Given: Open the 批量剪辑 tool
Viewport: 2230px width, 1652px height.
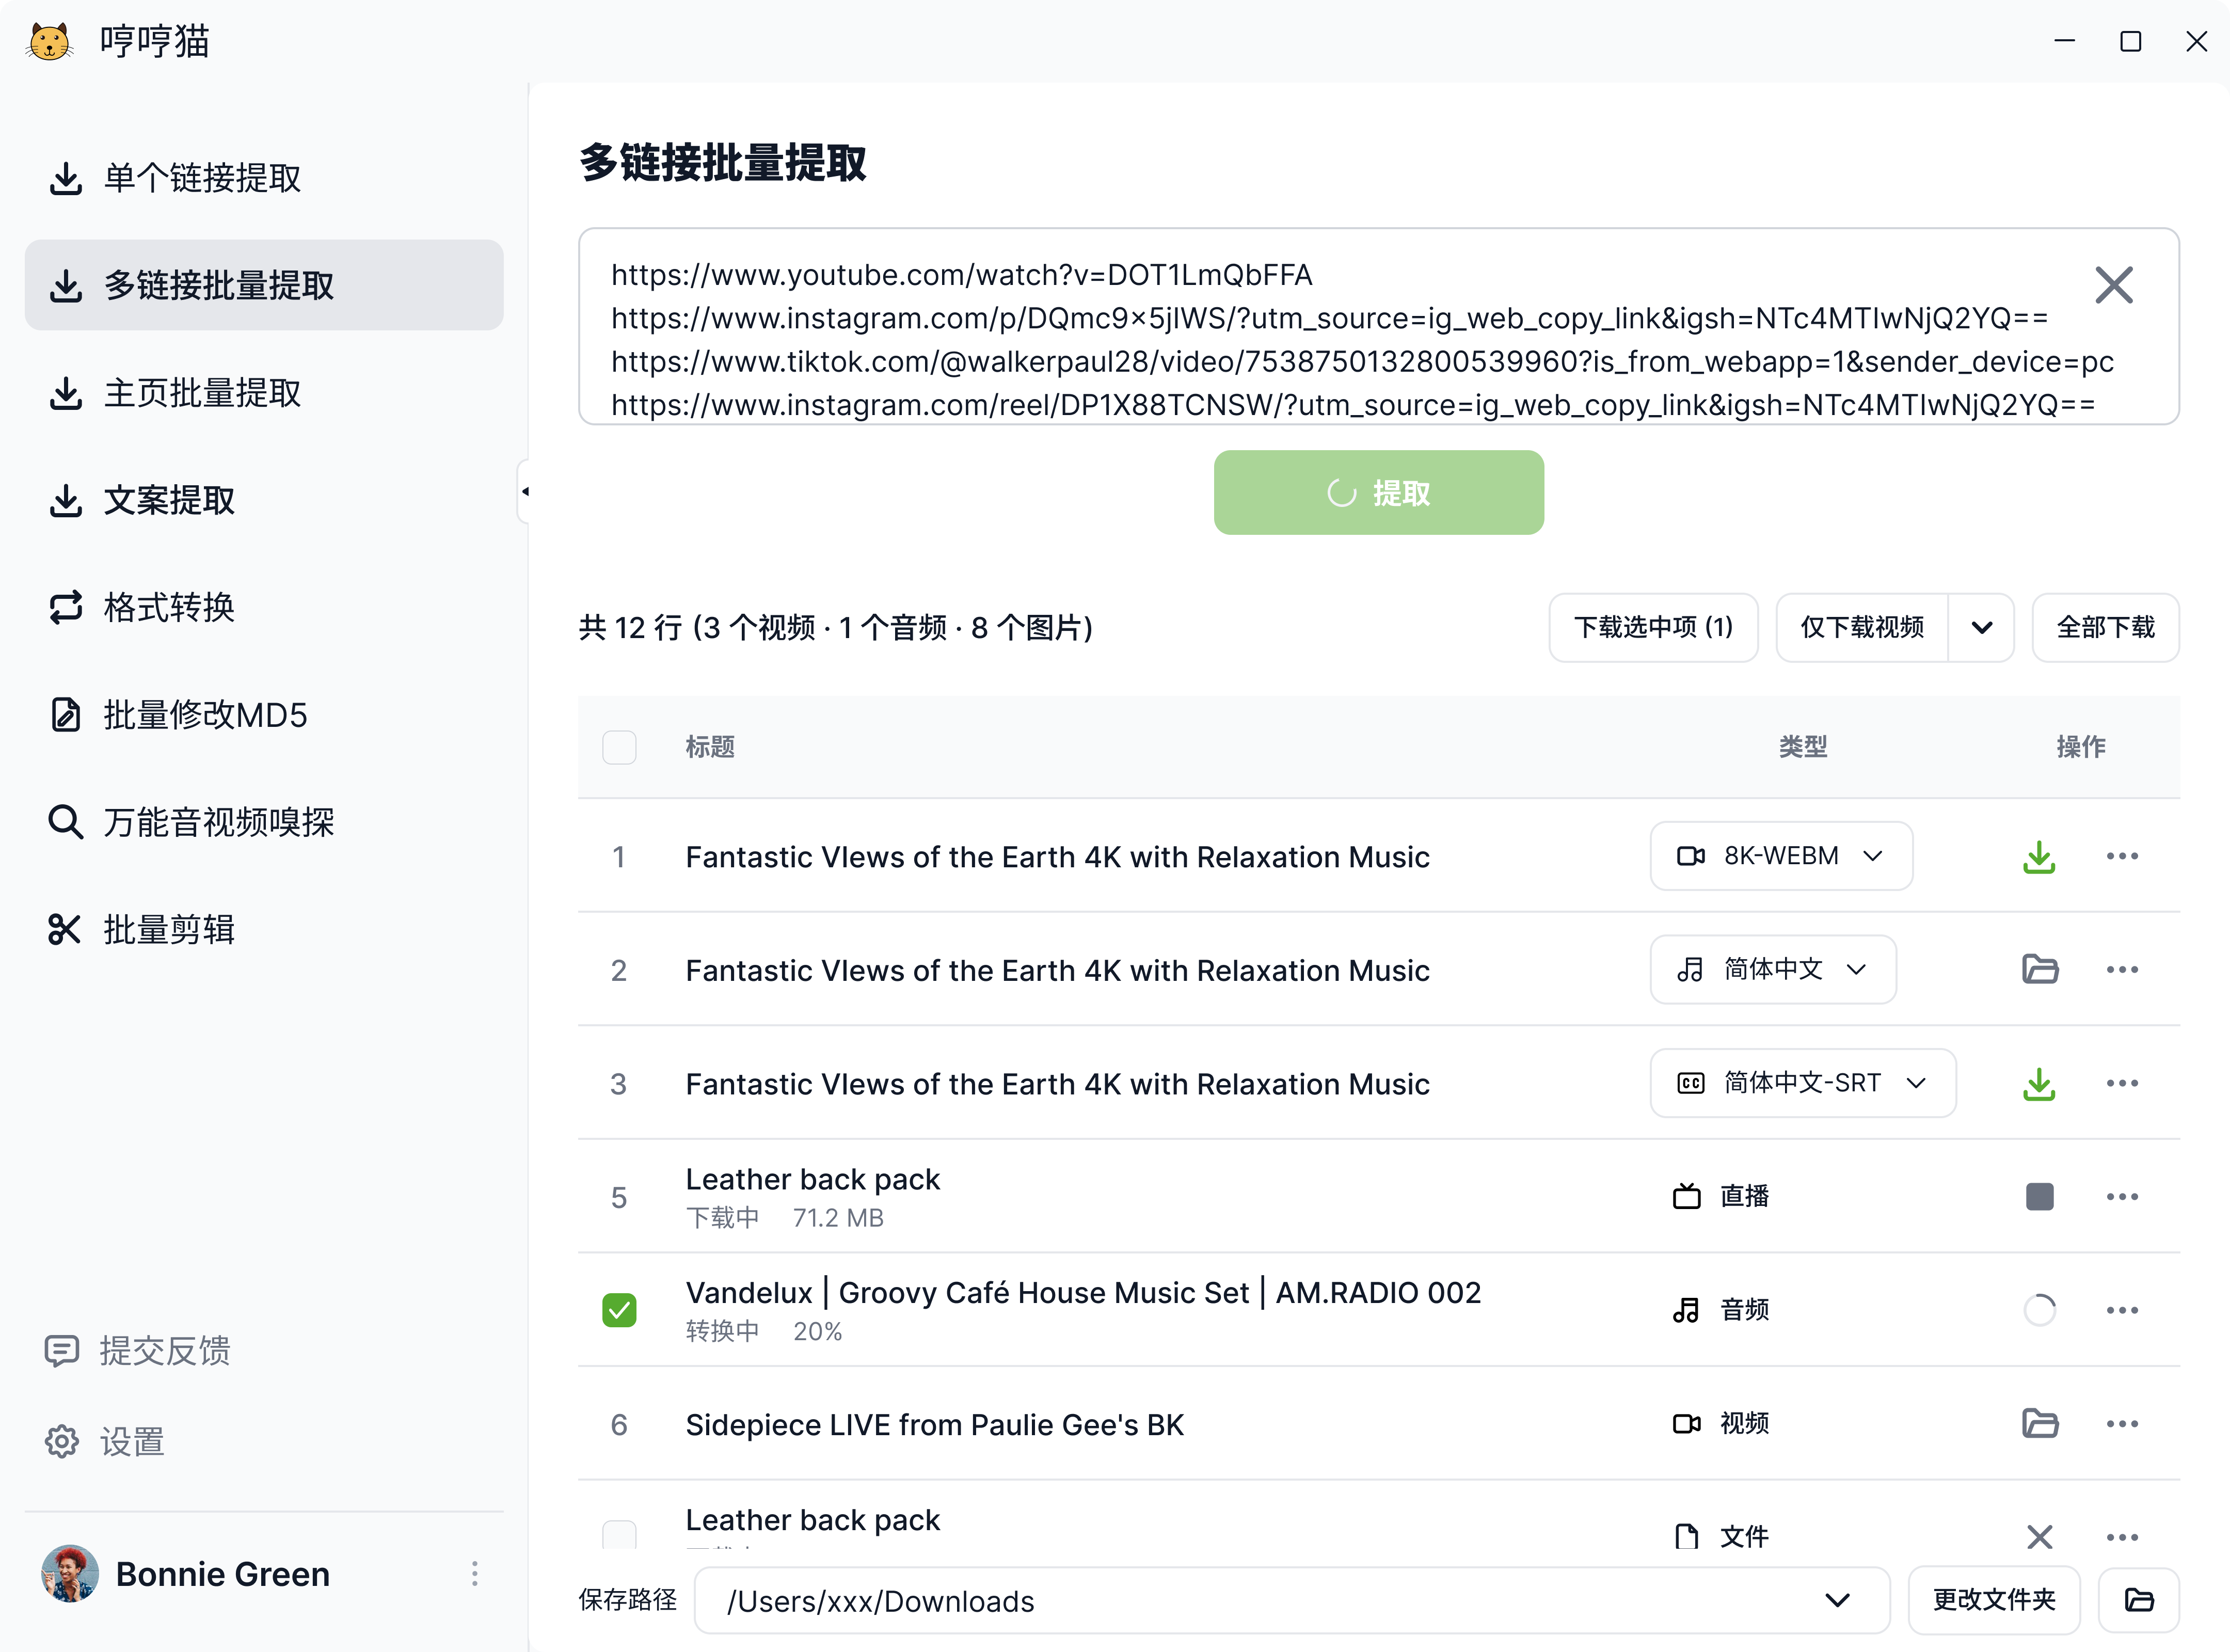Looking at the screenshot, I should (x=168, y=929).
